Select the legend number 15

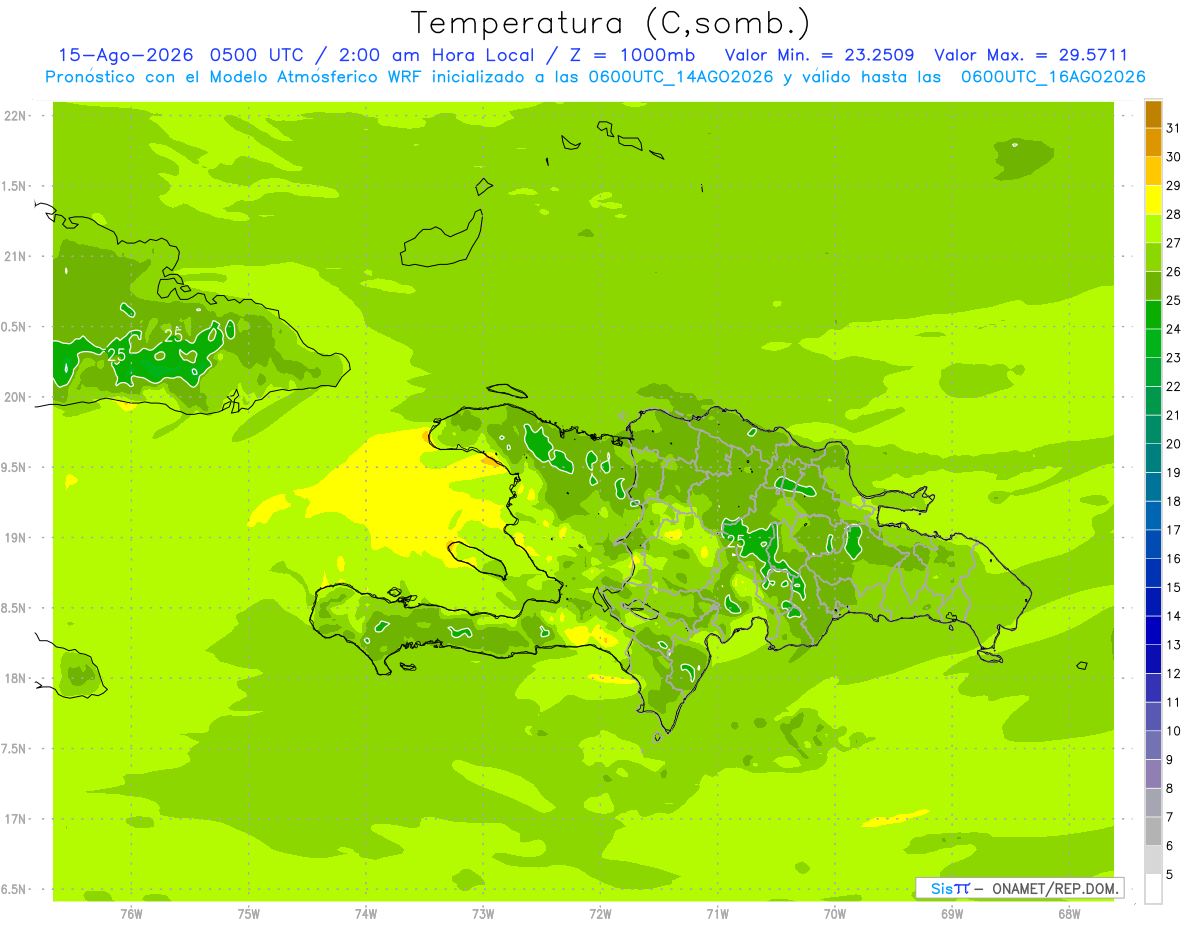(1174, 588)
